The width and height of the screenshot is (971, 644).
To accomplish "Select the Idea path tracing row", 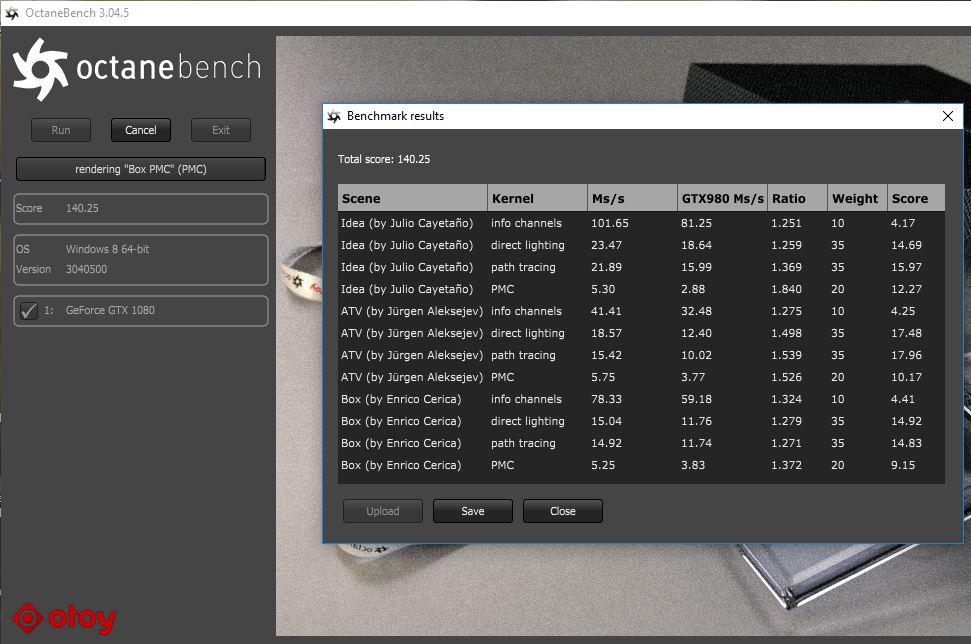I will tap(642, 267).
